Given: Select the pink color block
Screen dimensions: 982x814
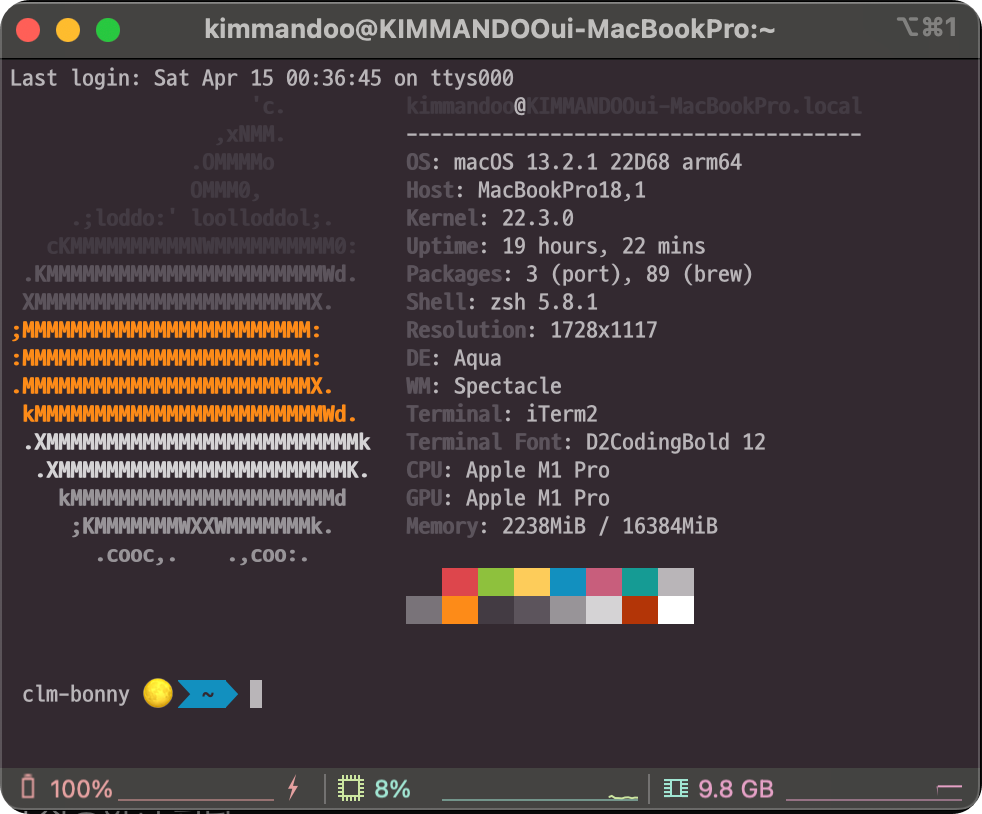Looking at the screenshot, I should coord(604,582).
